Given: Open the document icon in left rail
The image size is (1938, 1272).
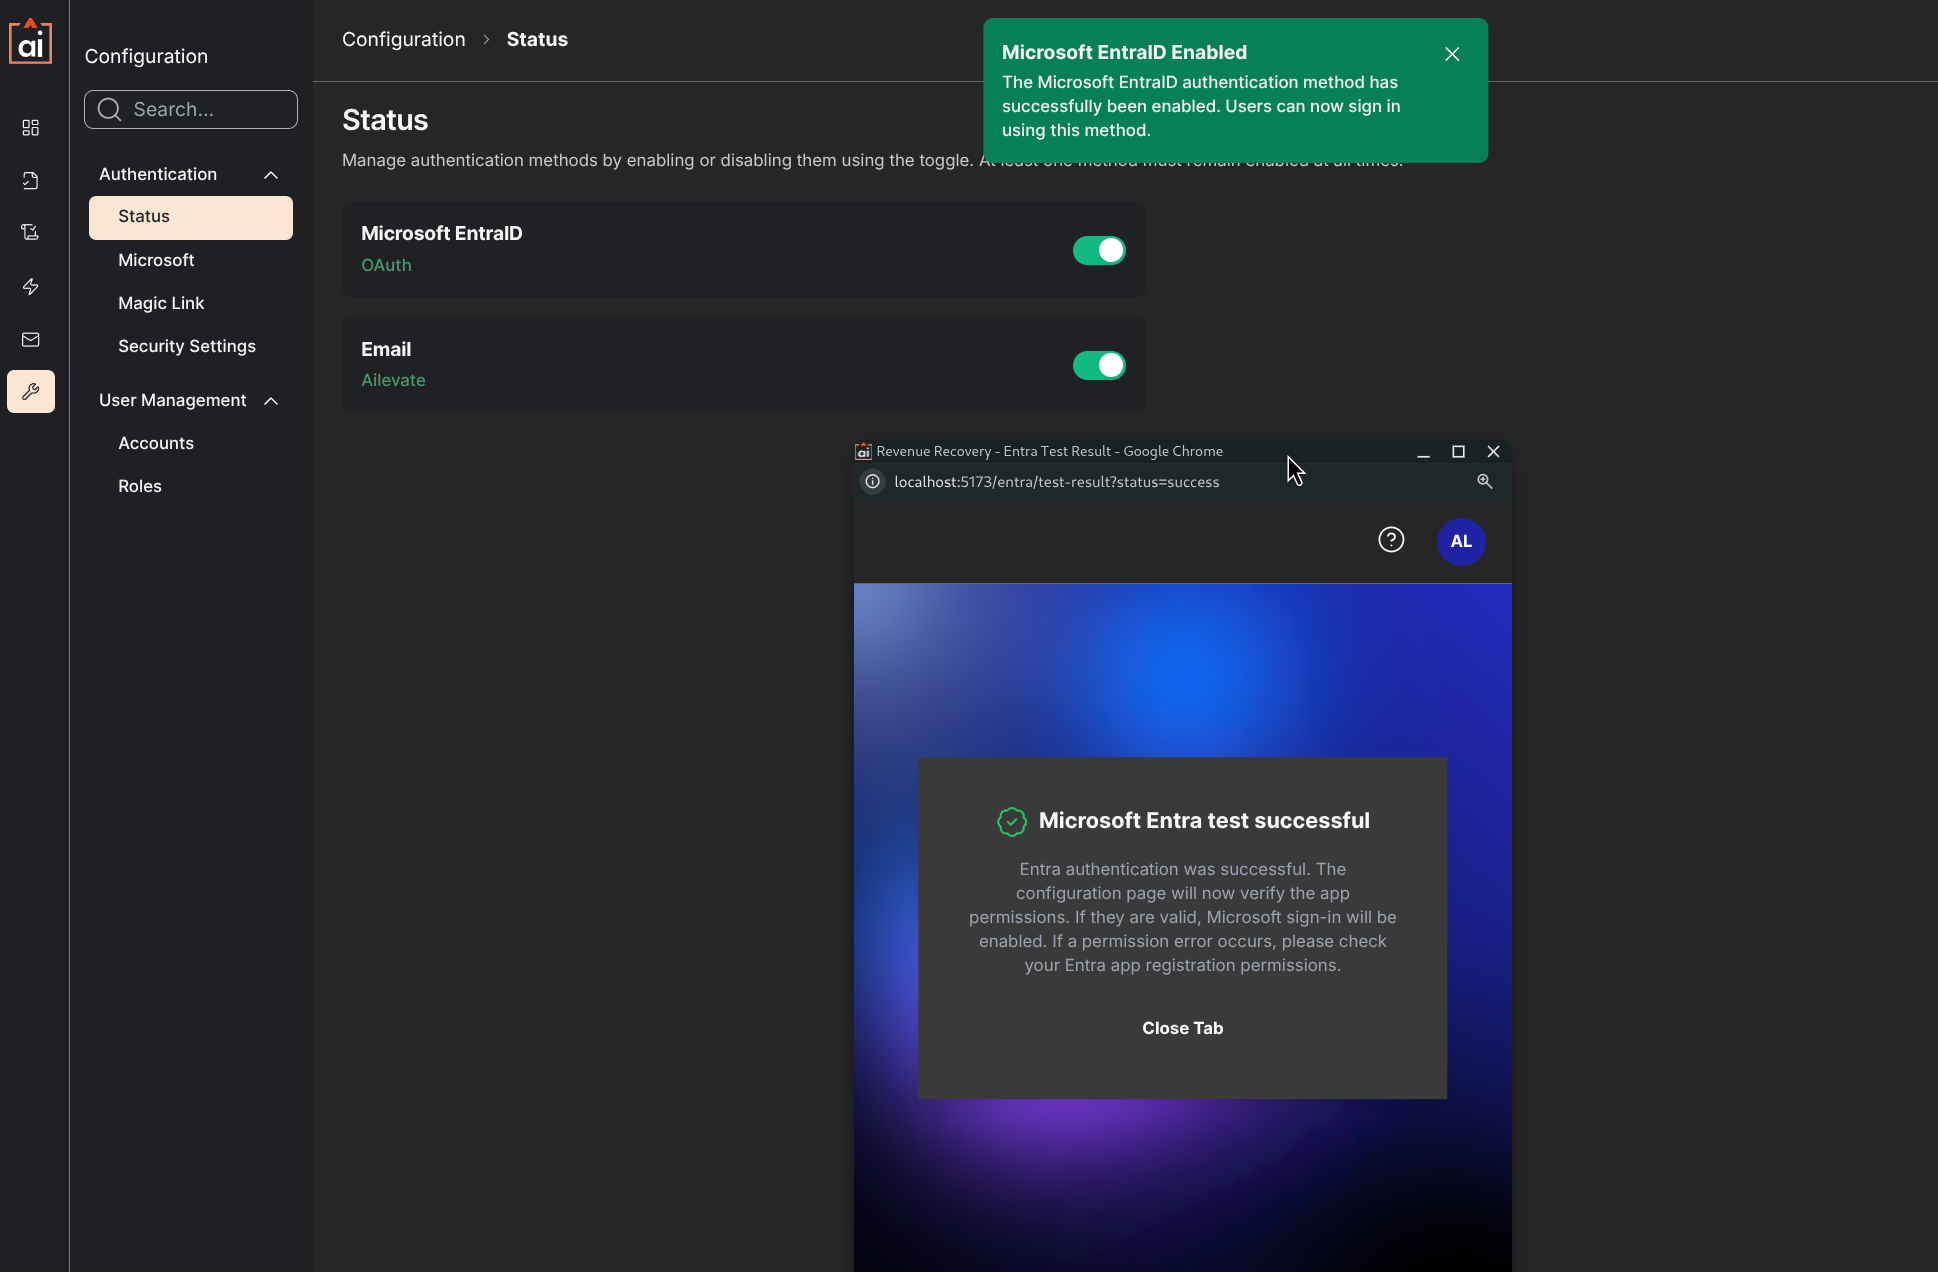Looking at the screenshot, I should tap(31, 181).
